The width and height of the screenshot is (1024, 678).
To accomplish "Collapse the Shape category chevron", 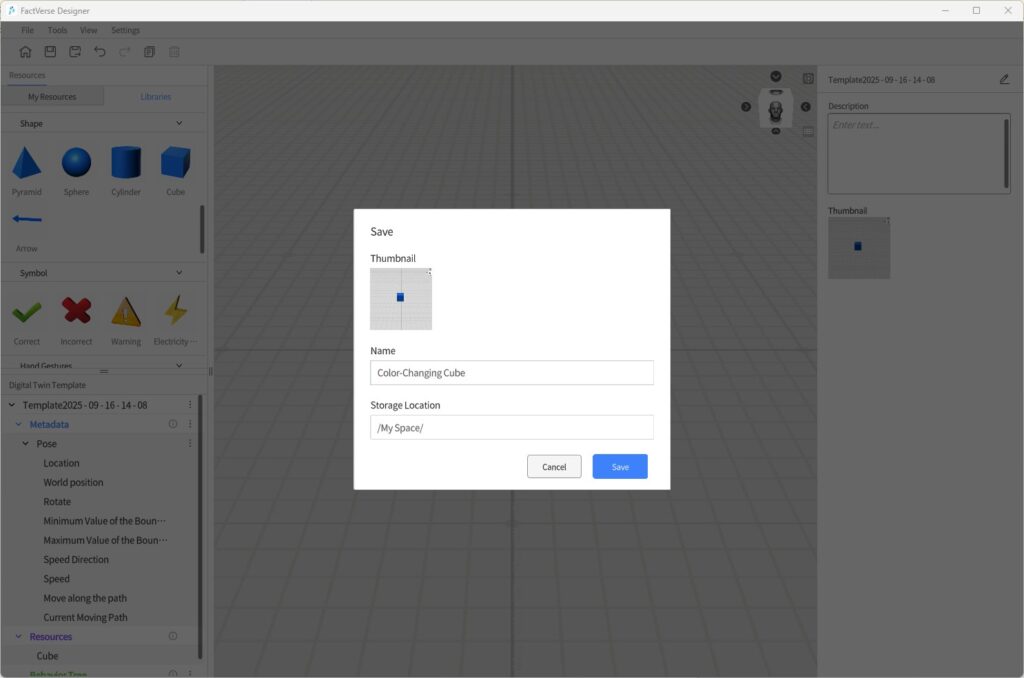I will (179, 124).
